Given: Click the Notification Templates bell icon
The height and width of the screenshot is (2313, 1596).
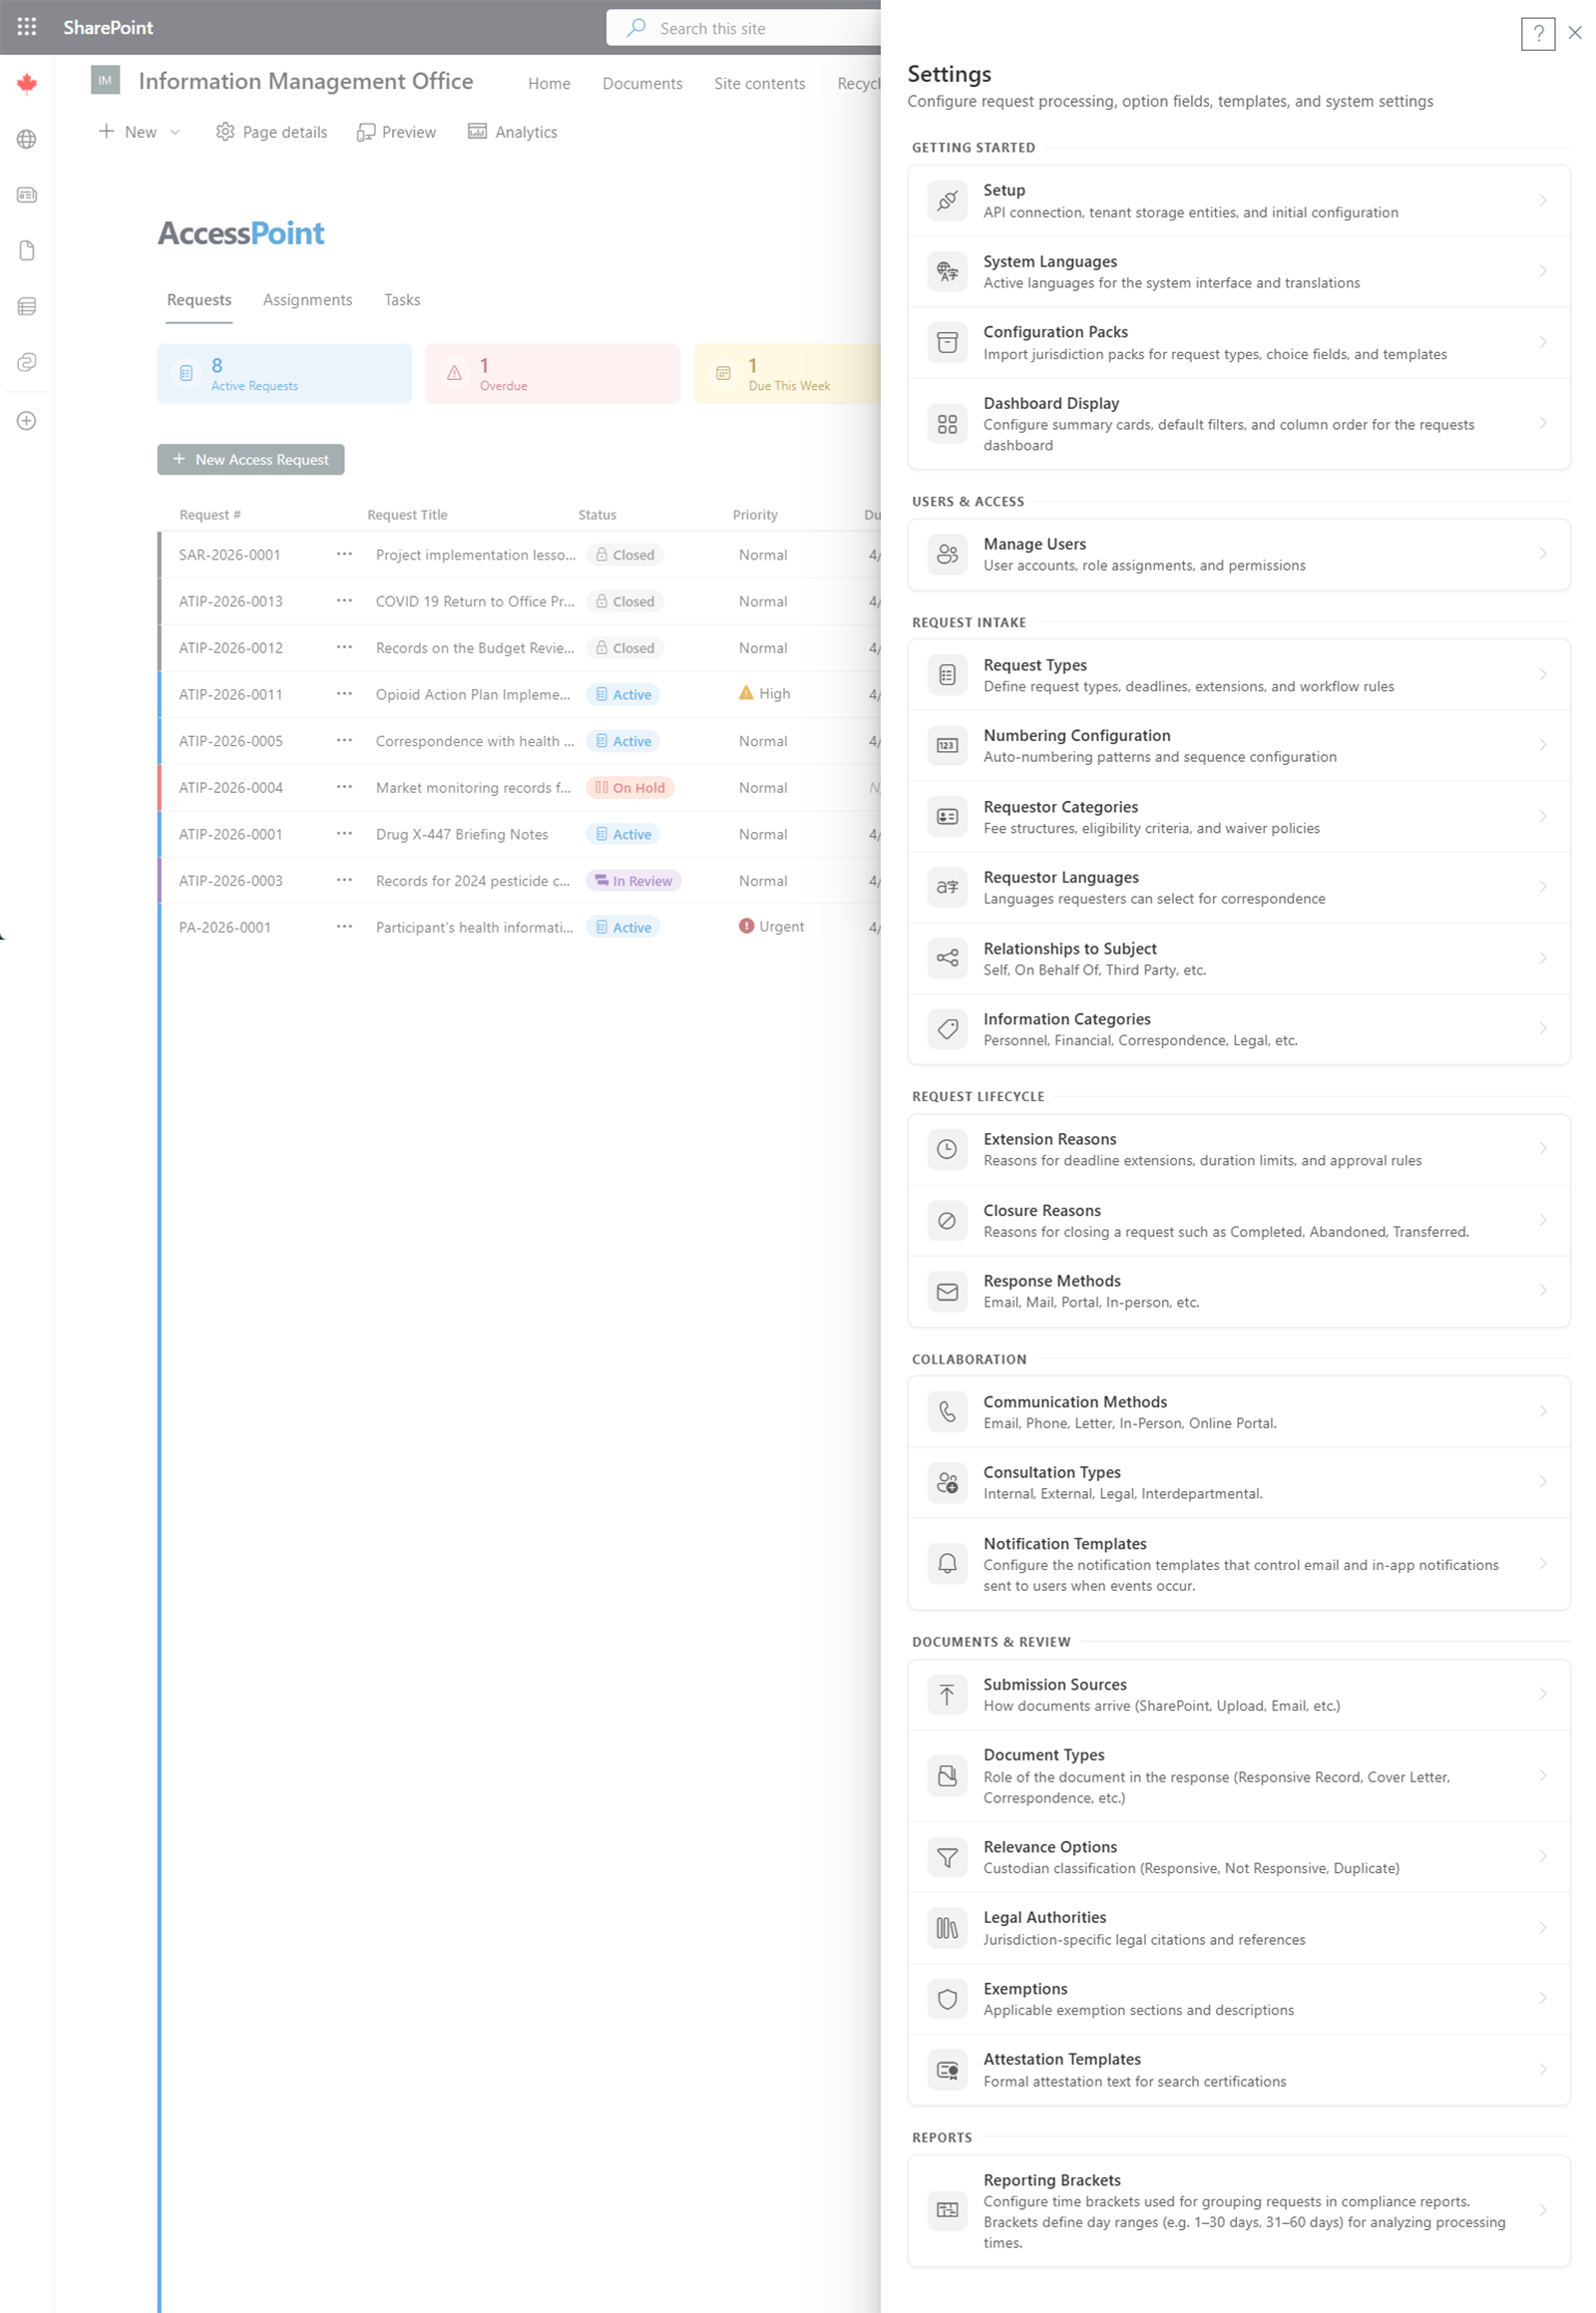Looking at the screenshot, I should (x=946, y=1564).
